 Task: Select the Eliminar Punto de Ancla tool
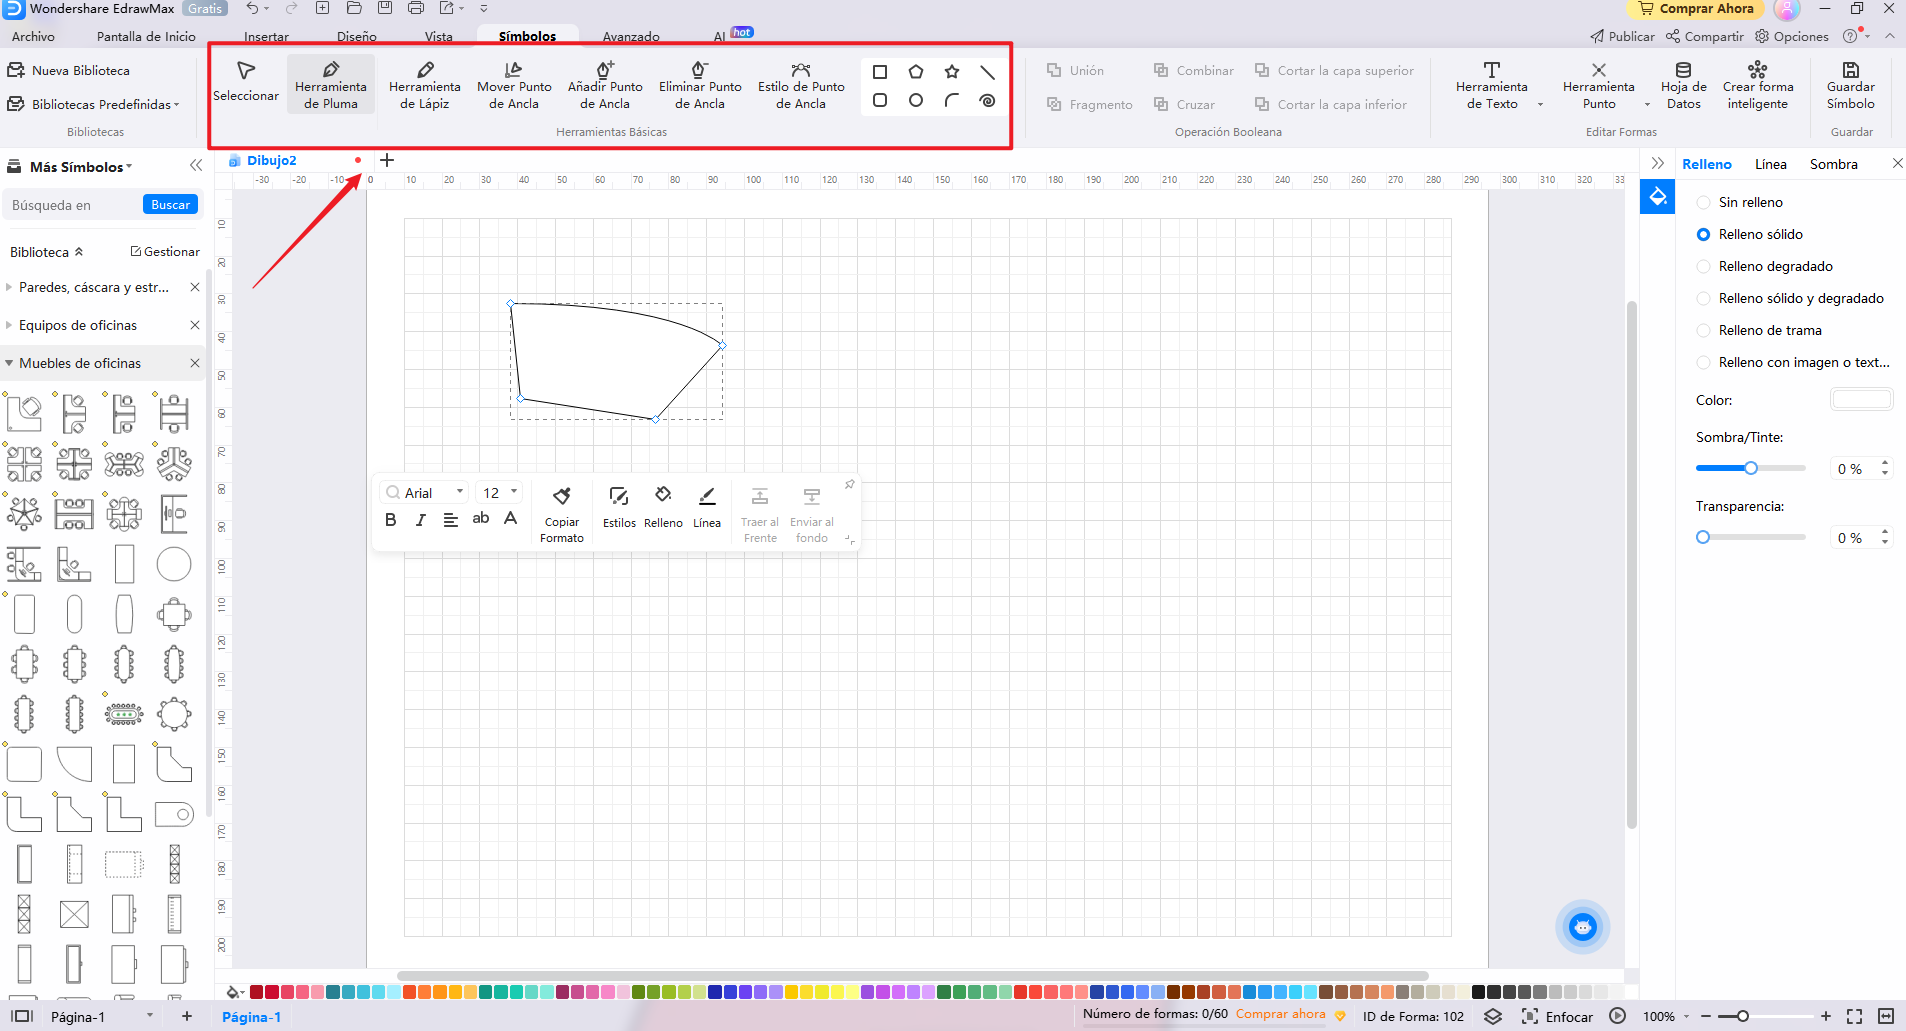[700, 84]
